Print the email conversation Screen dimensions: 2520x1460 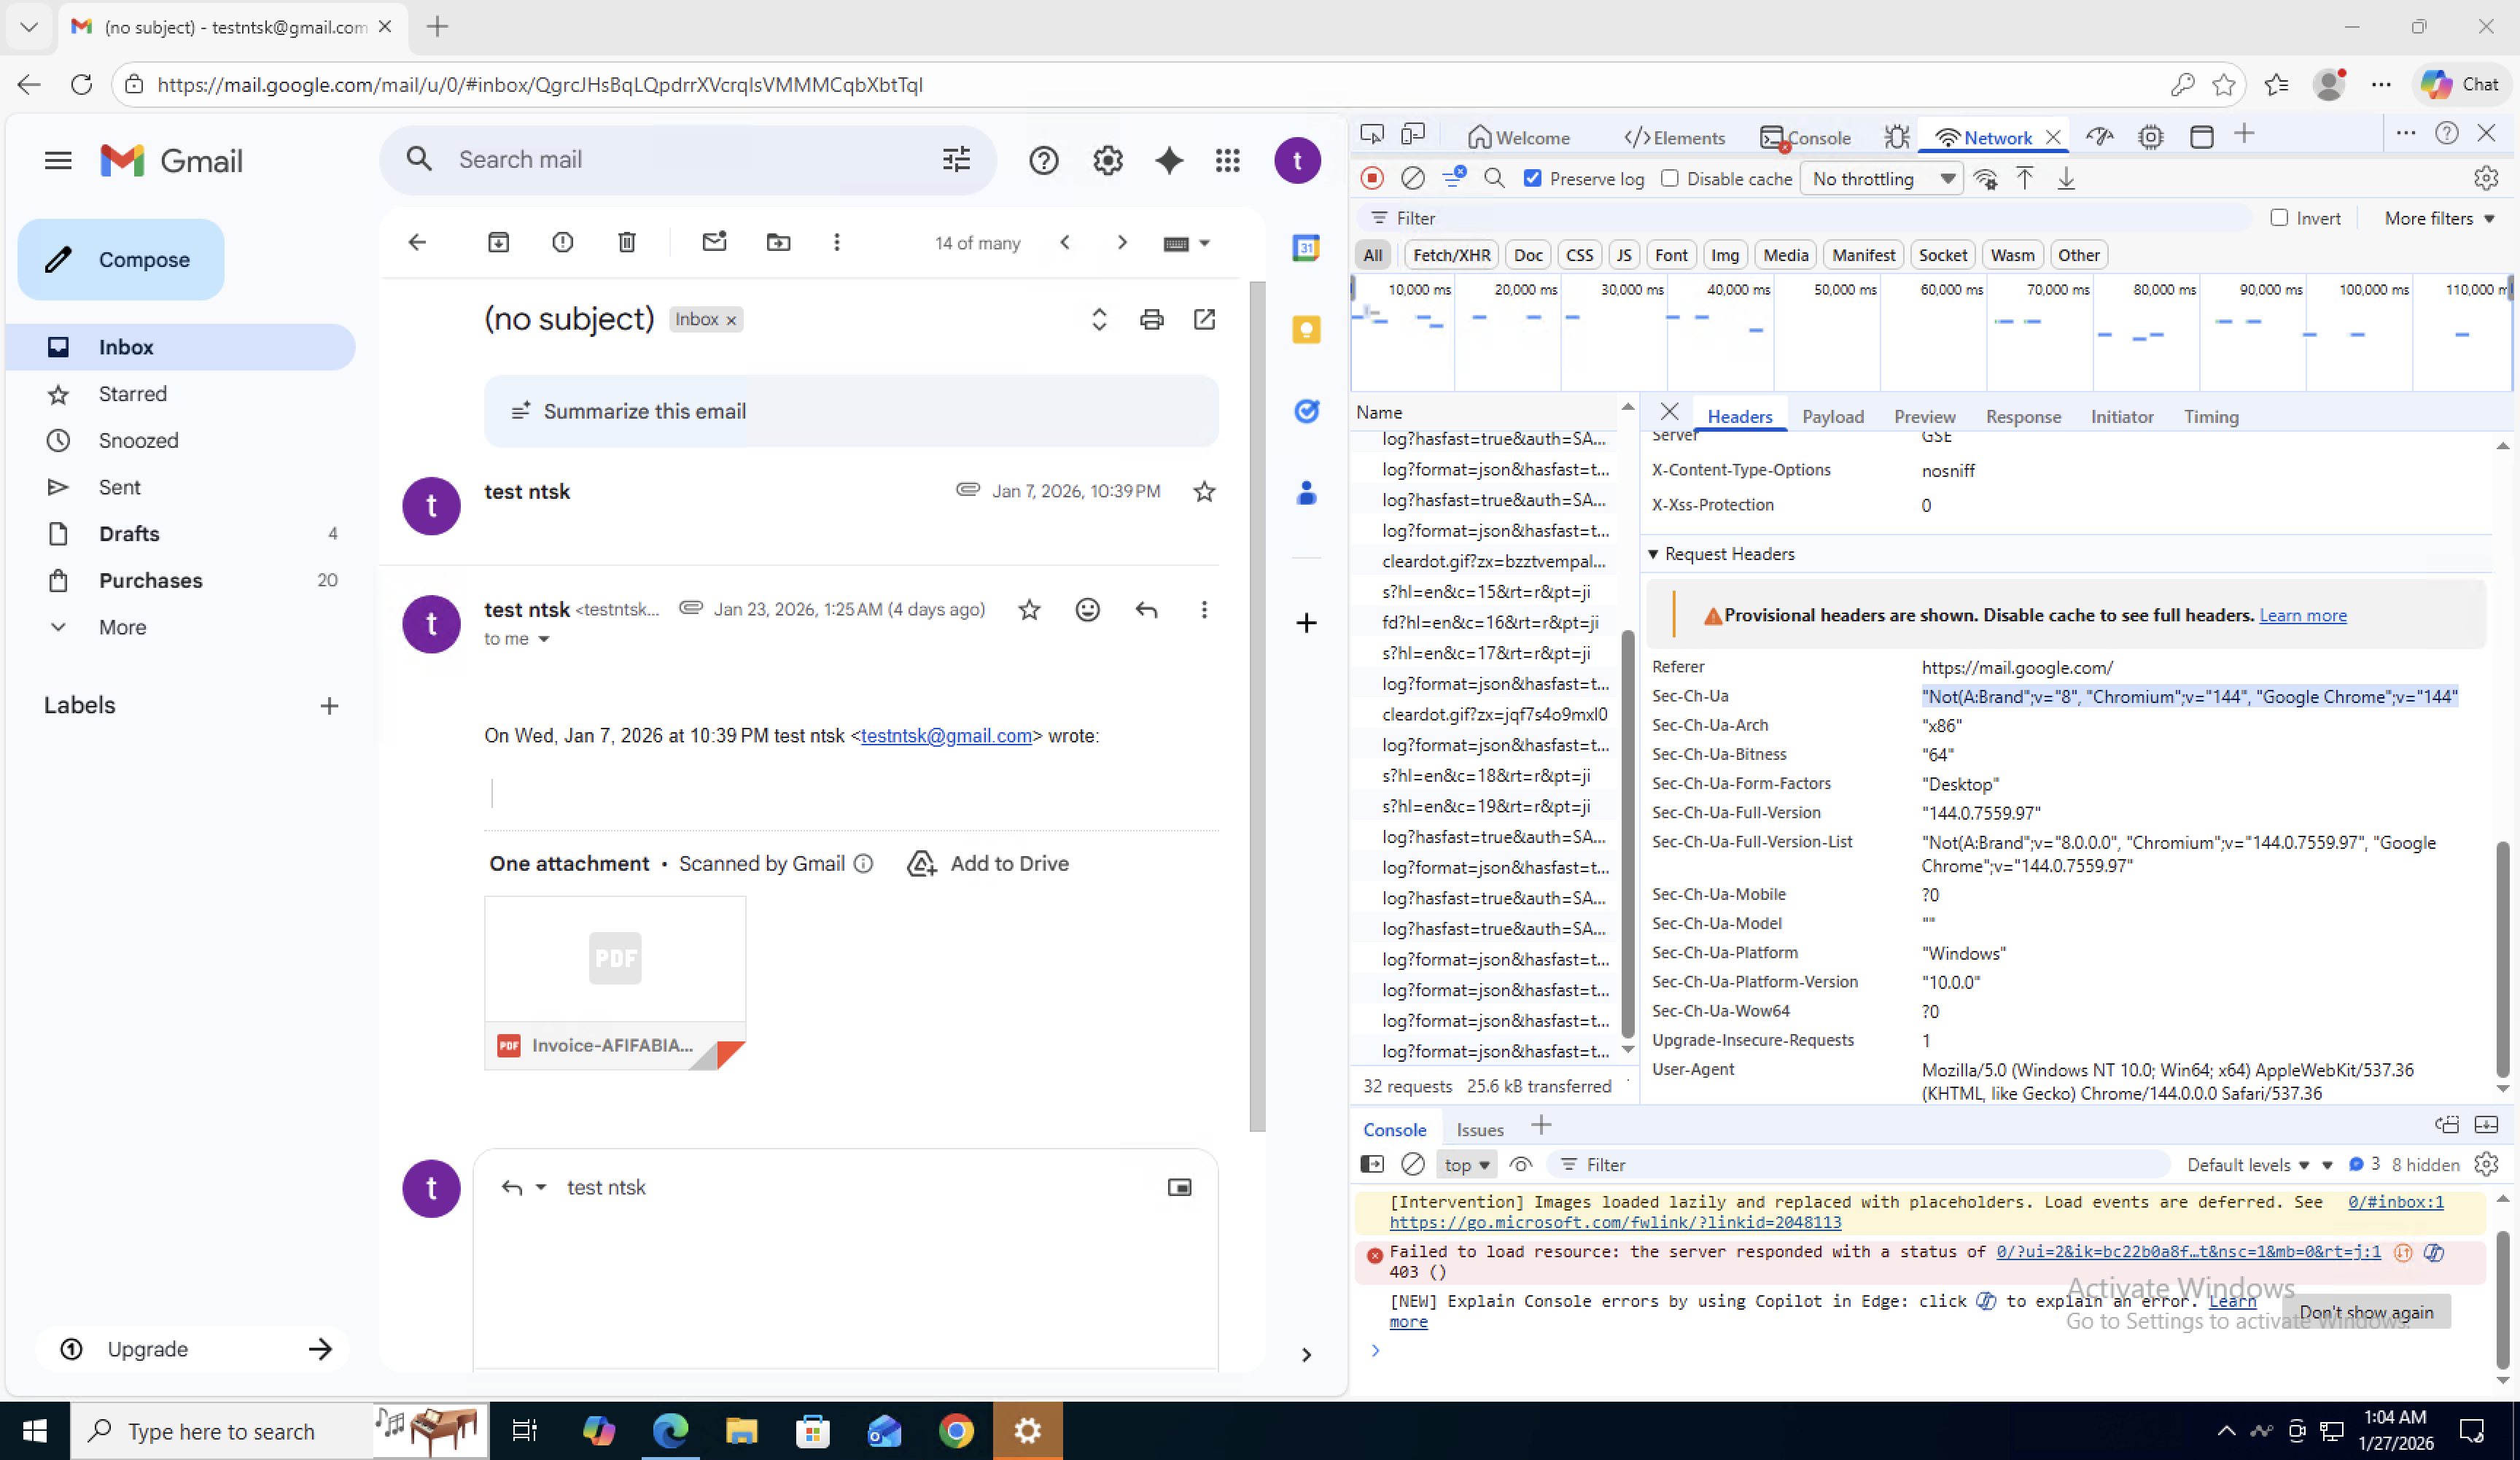tap(1151, 319)
